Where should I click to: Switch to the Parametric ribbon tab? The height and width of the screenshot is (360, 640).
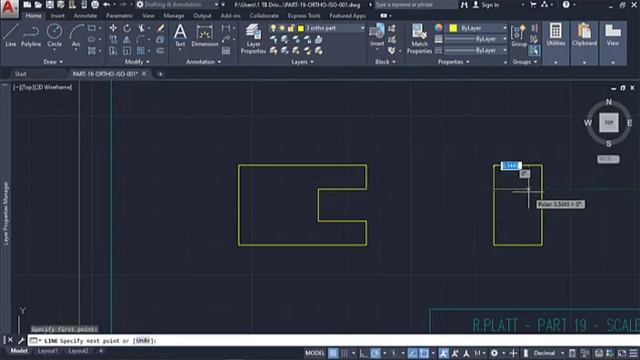(119, 16)
